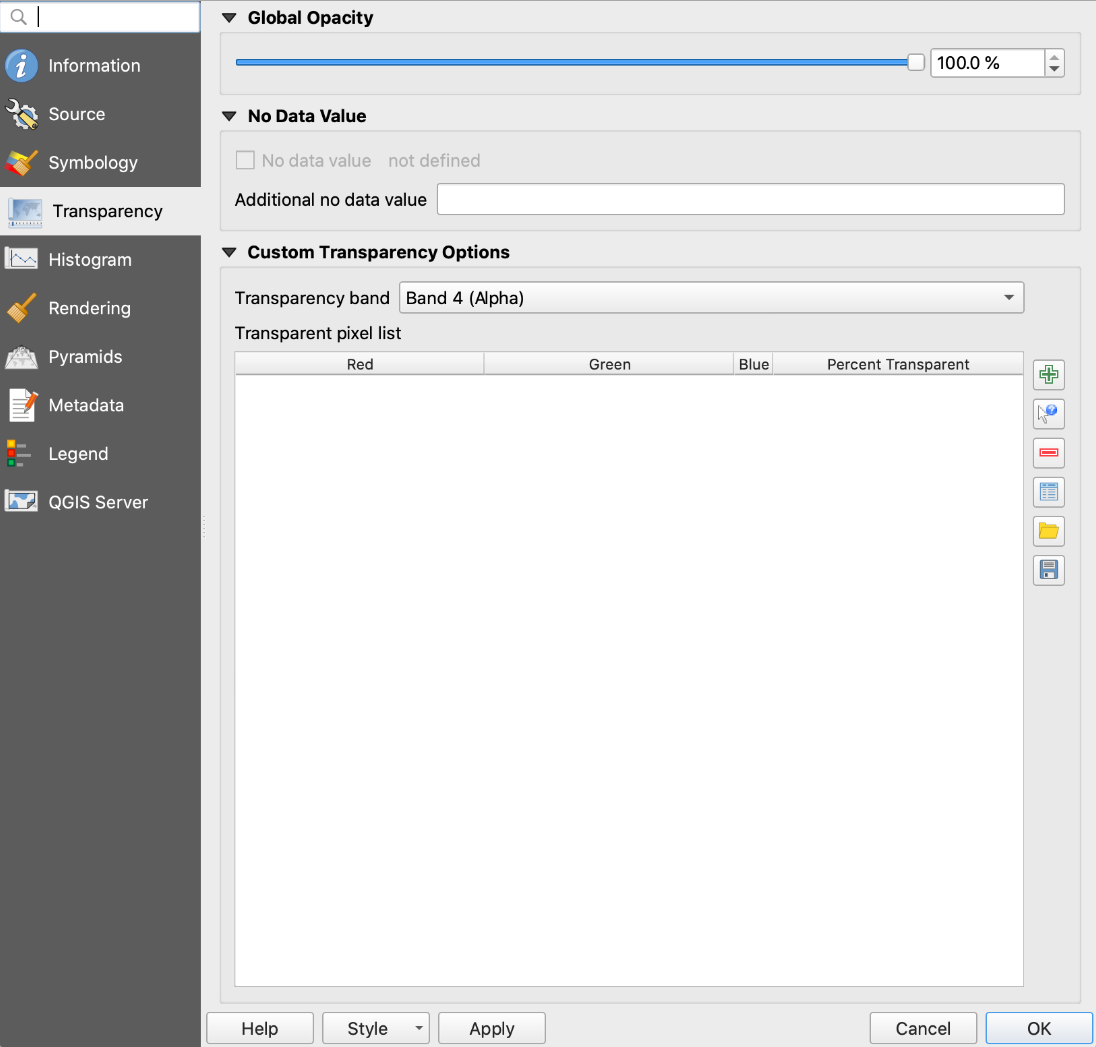Click the Additional no data value field

[750, 199]
